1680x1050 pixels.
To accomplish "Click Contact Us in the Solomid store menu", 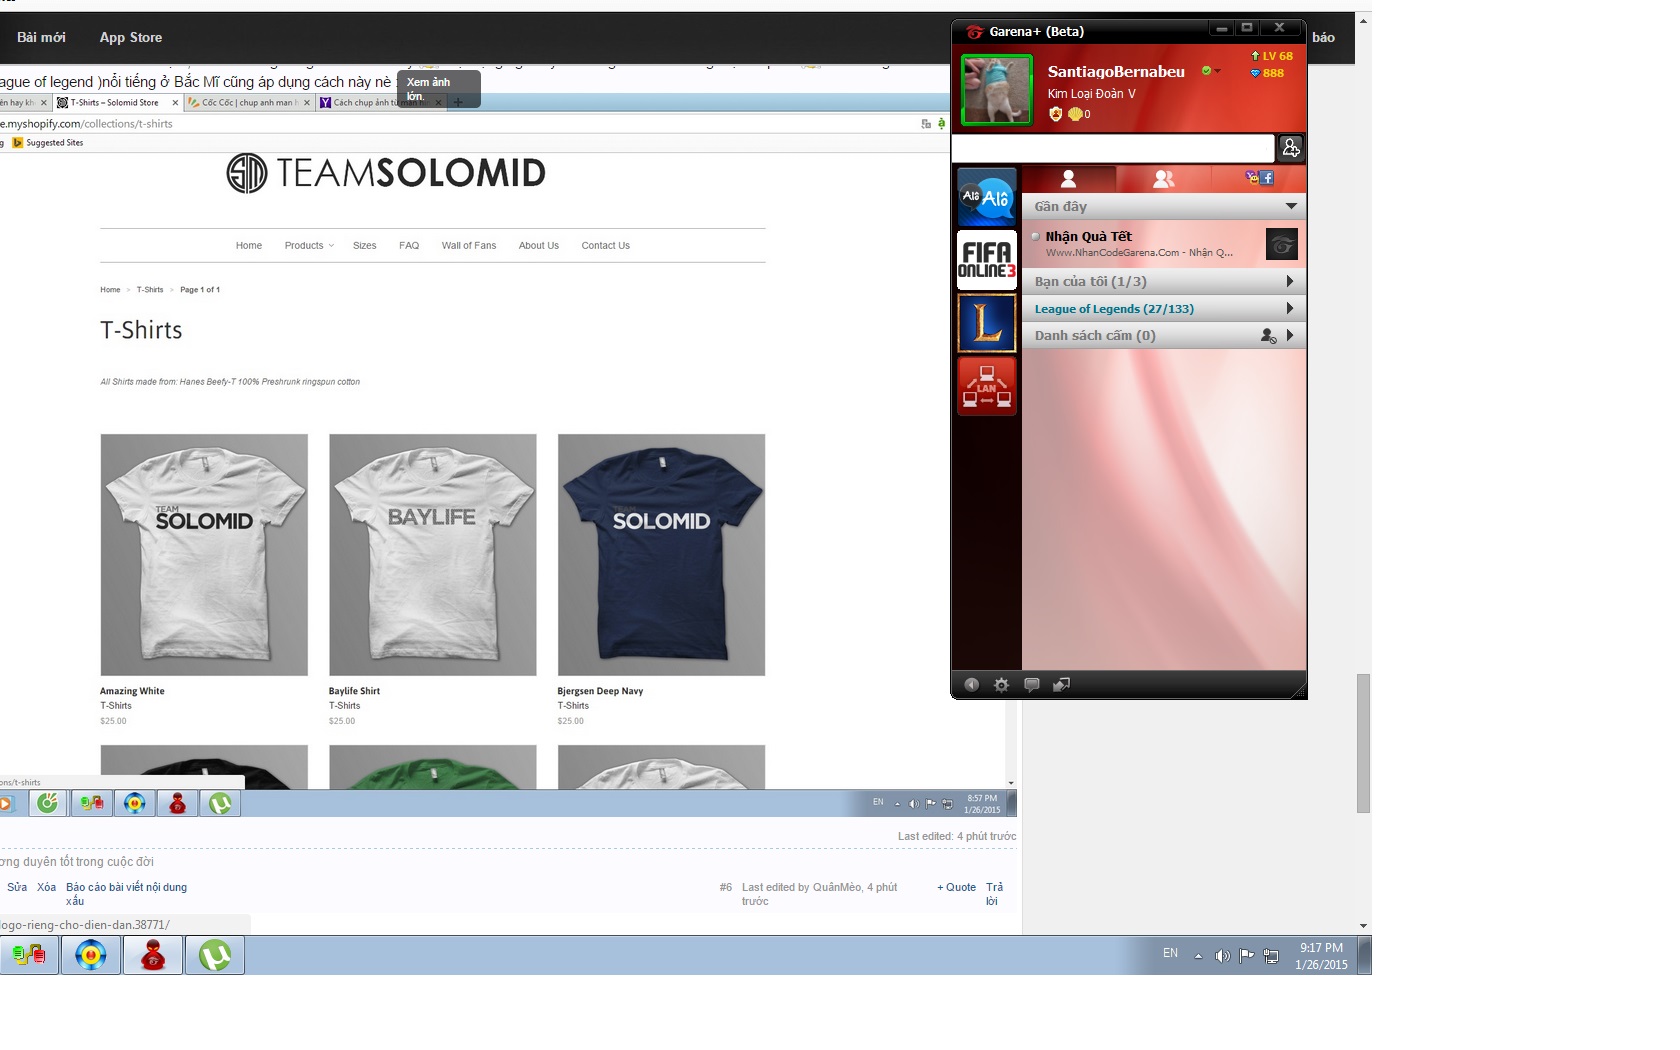I will [x=605, y=246].
